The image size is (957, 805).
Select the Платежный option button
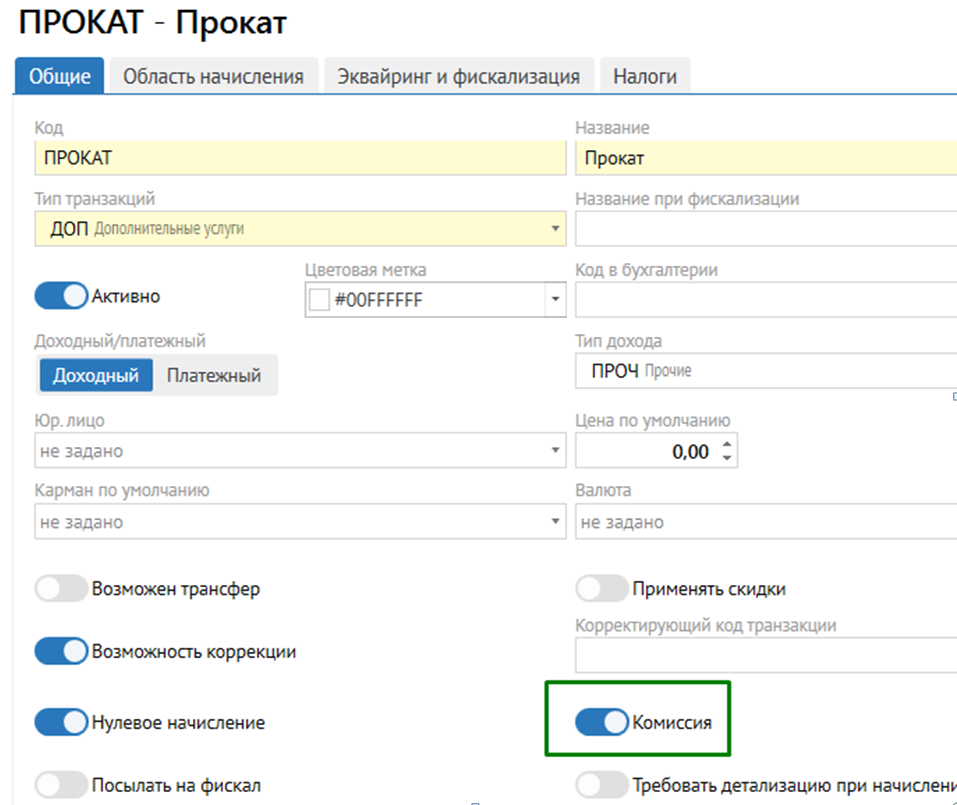pyautogui.click(x=214, y=376)
